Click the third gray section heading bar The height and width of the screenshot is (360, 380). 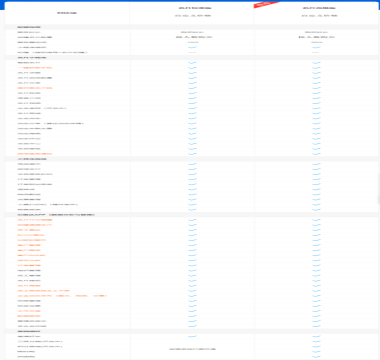[192, 159]
